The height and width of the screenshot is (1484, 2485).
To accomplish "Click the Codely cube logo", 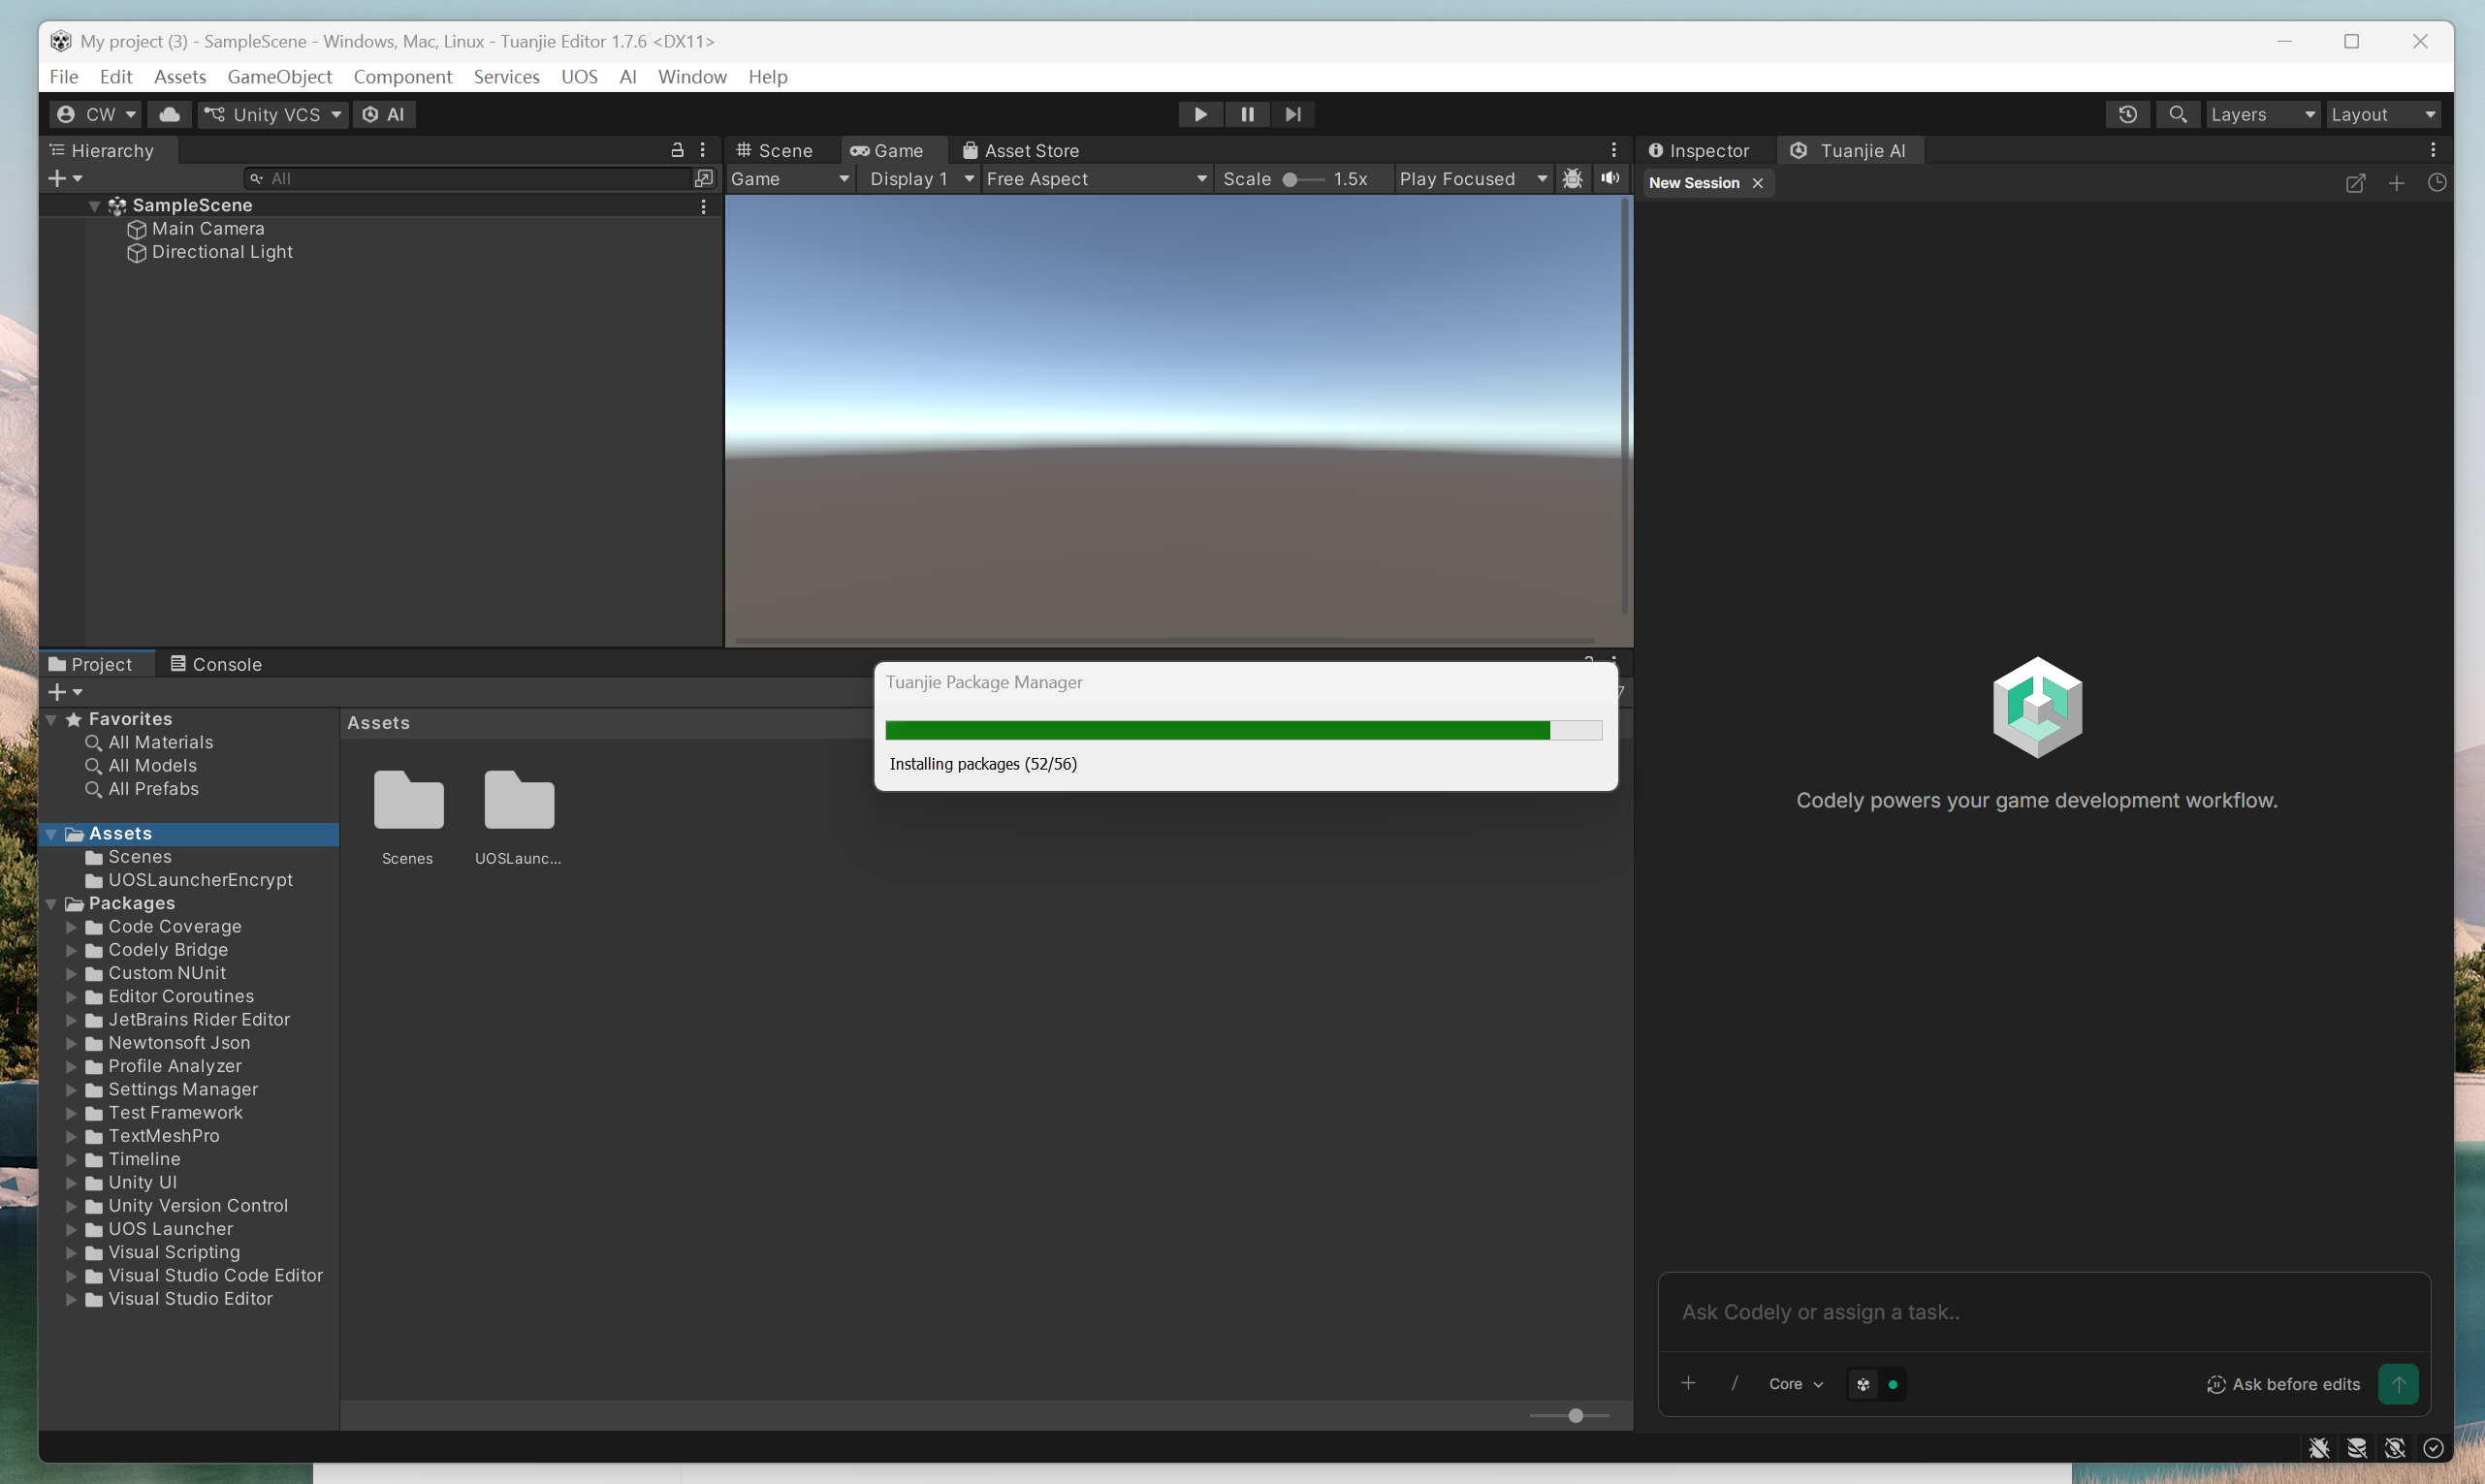I will (2037, 707).
